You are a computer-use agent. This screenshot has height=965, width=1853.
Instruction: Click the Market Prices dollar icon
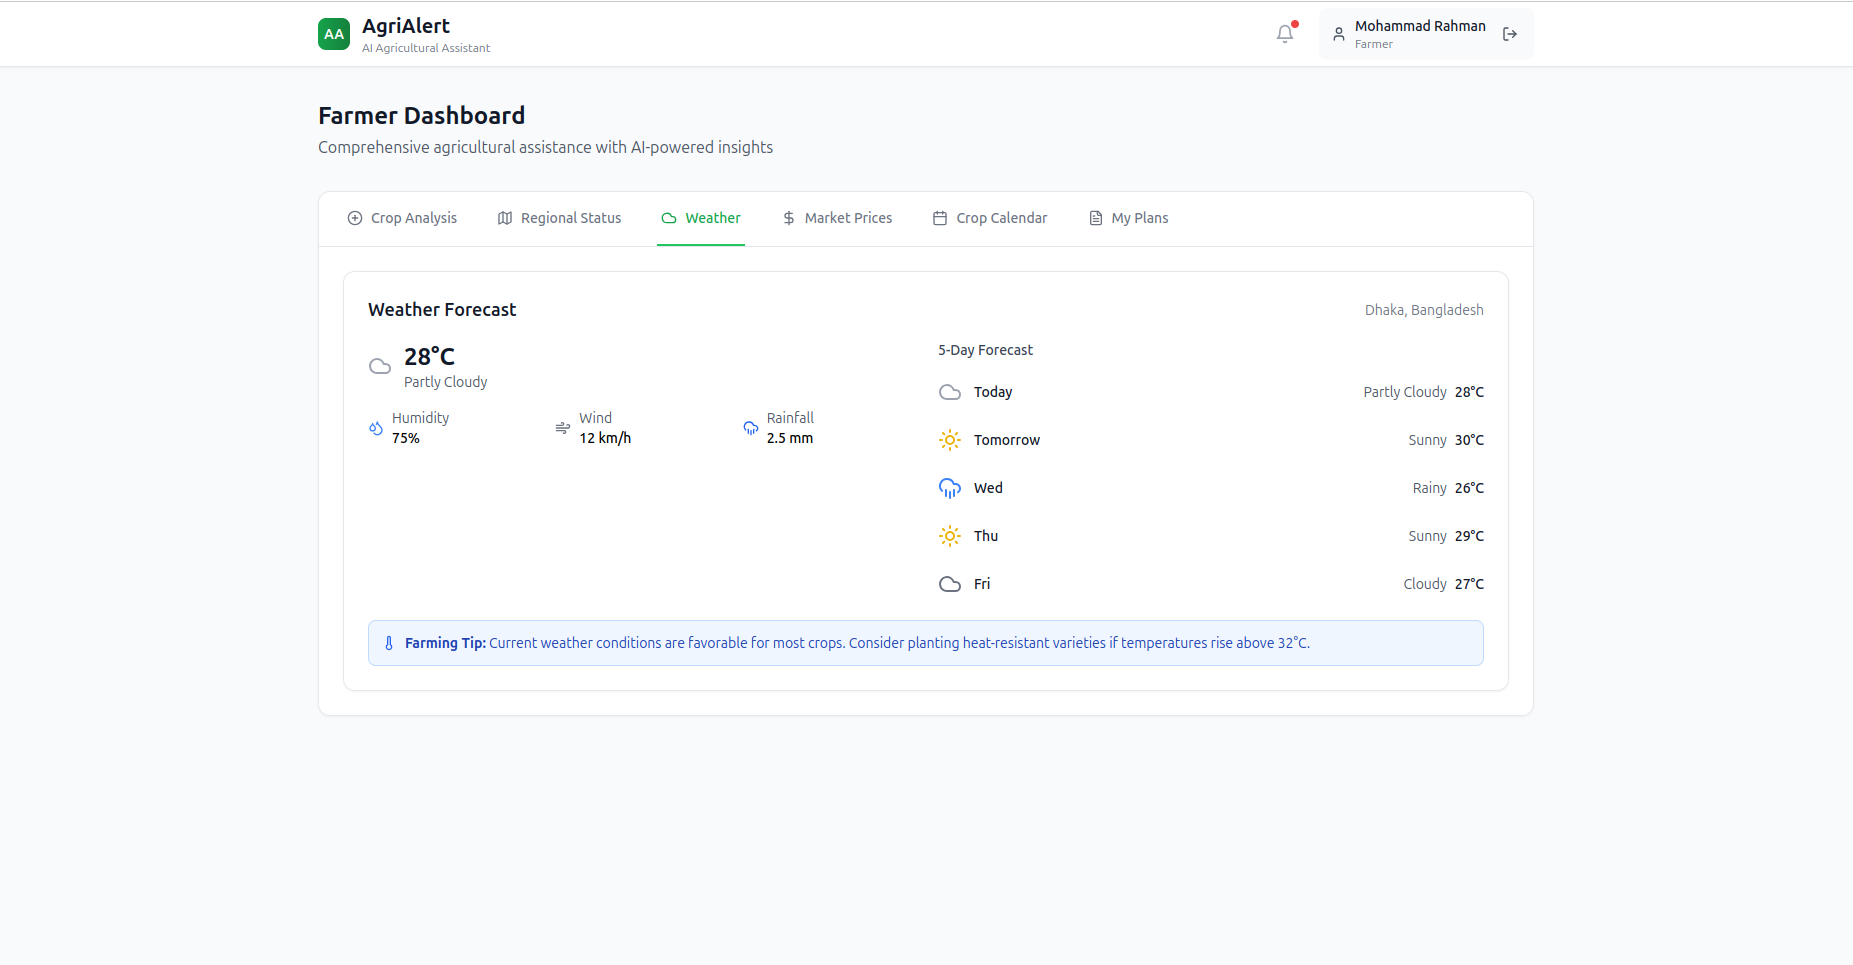[789, 218]
